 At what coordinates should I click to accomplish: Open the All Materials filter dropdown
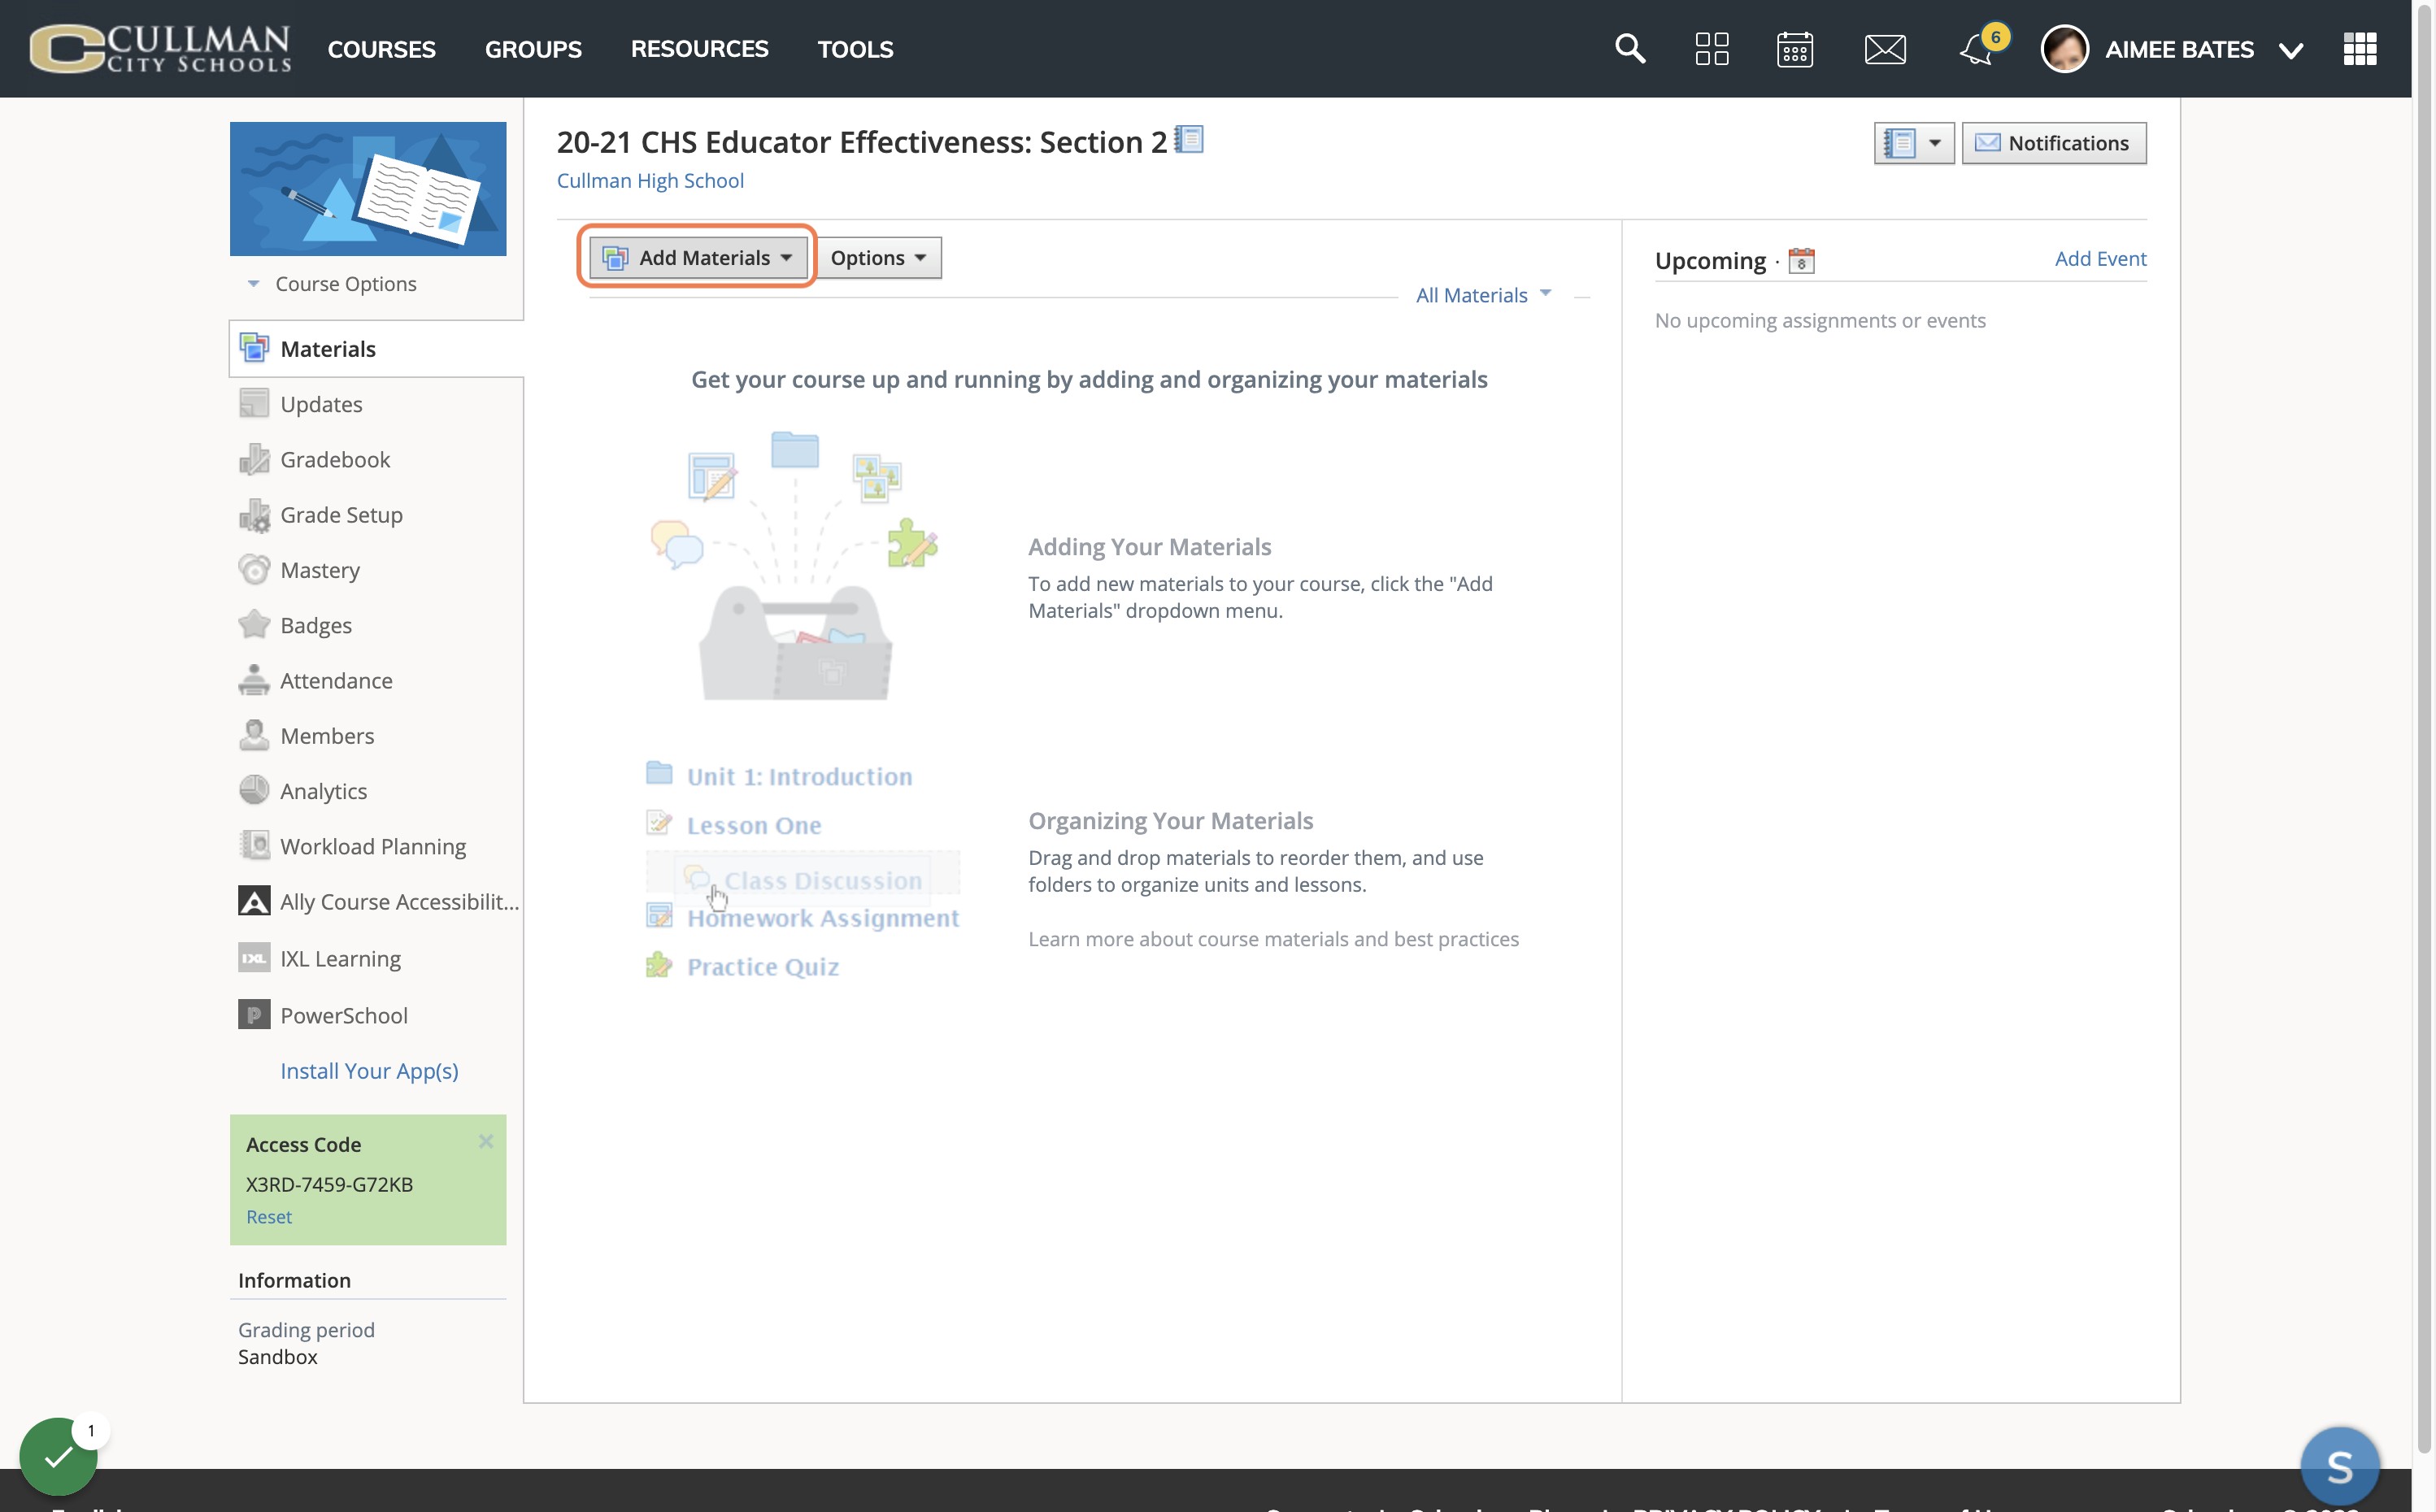click(x=1483, y=294)
